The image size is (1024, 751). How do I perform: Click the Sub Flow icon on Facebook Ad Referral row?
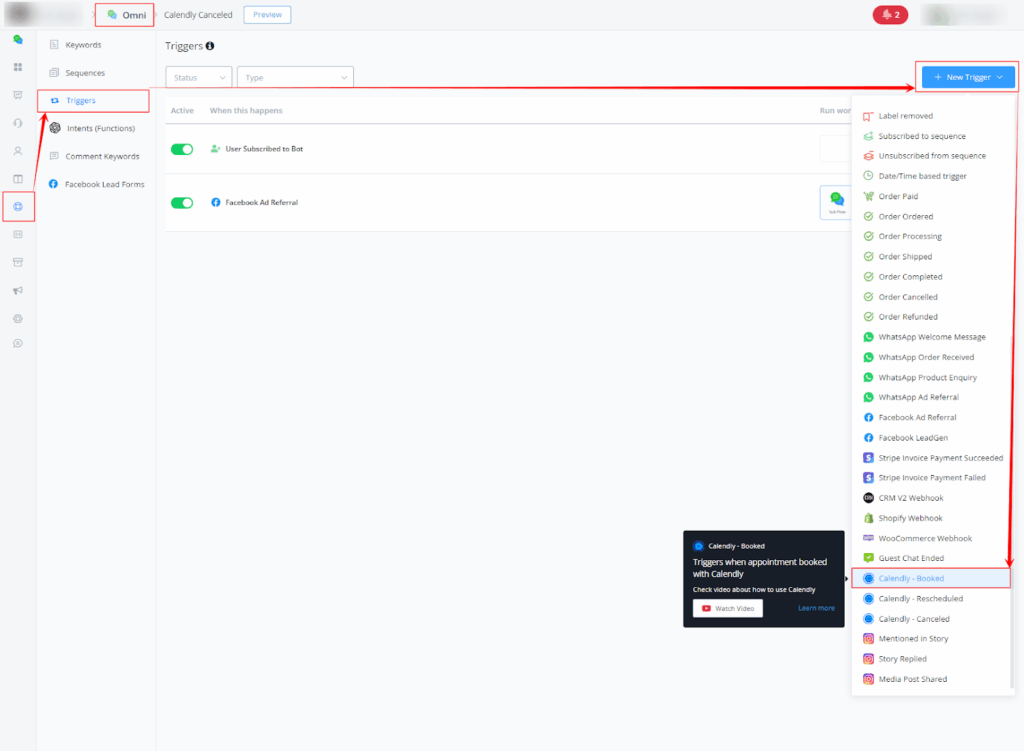[834, 202]
